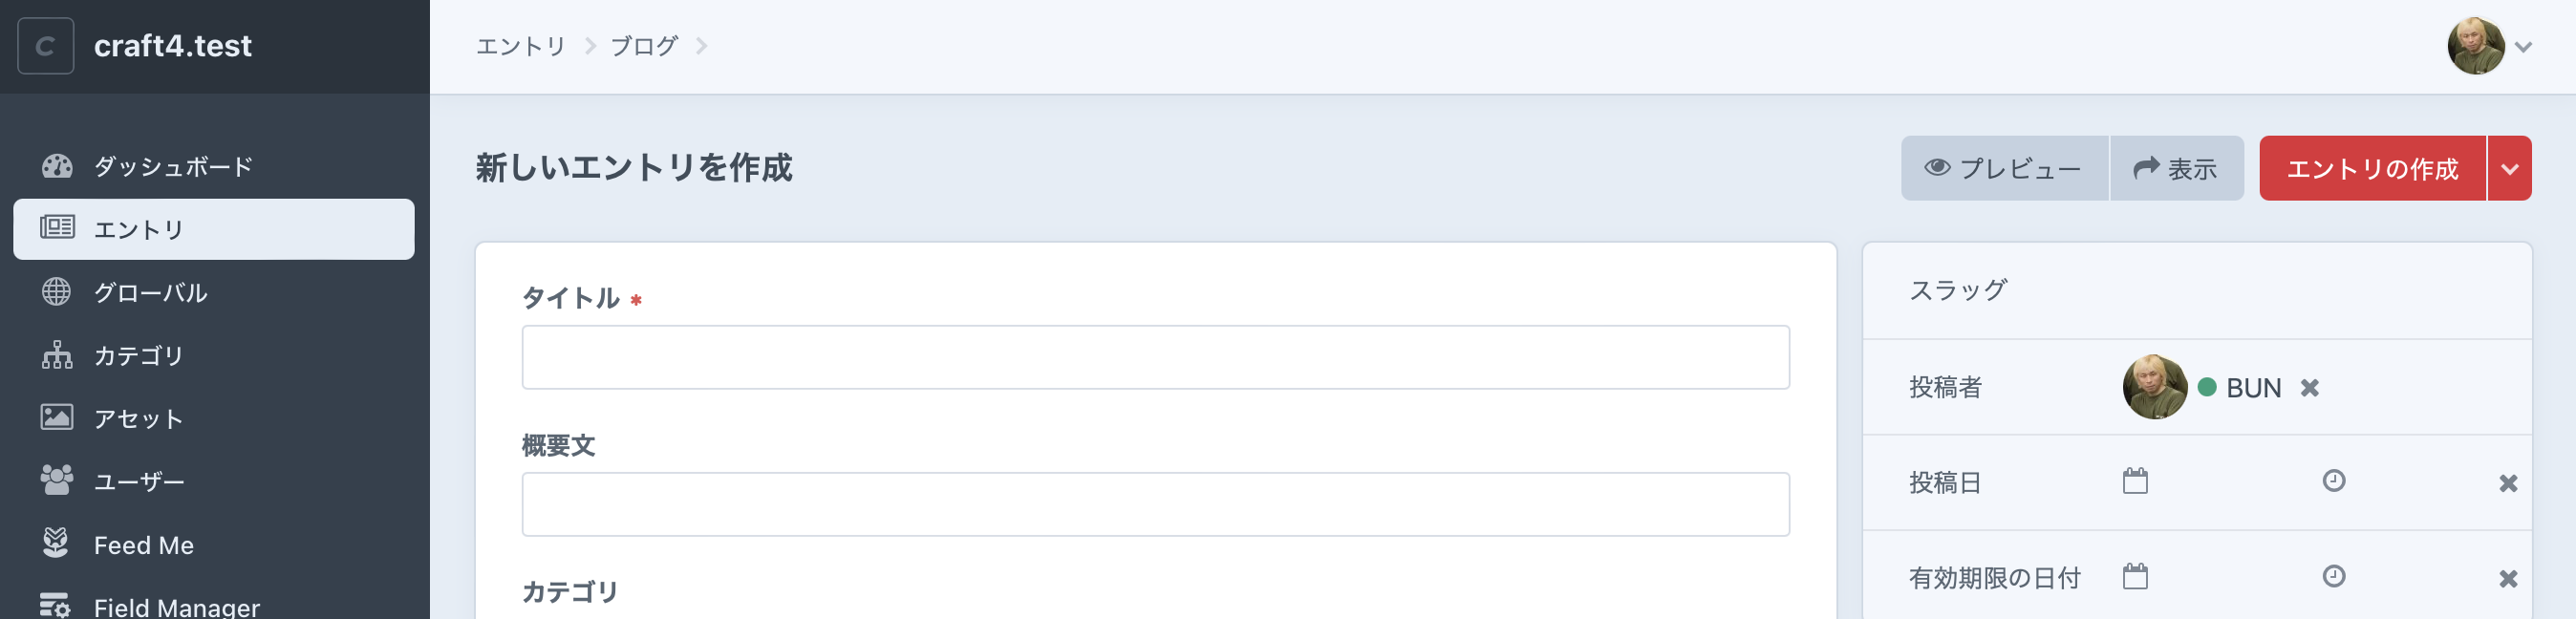Click the craft4.test site logo icon
This screenshot has height=619, width=2576.
coord(45,46)
